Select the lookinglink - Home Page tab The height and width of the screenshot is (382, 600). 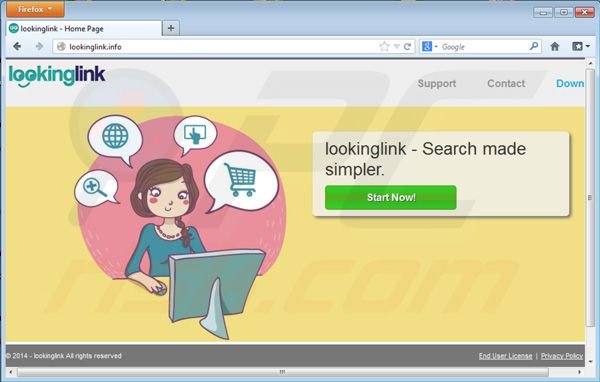[x=84, y=28]
